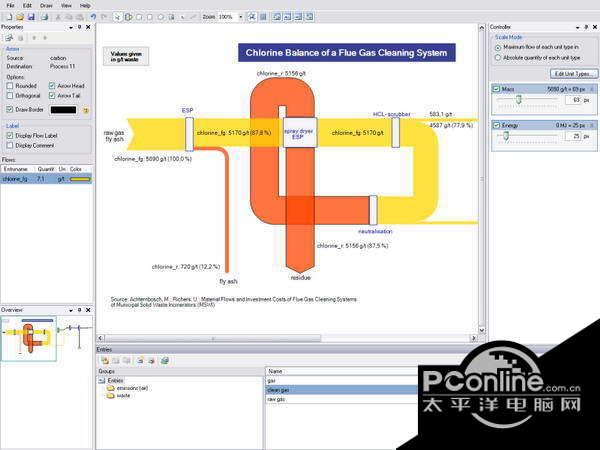The width and height of the screenshot is (600, 450).
Task: Pin the Properties panel
Action: tap(80, 27)
